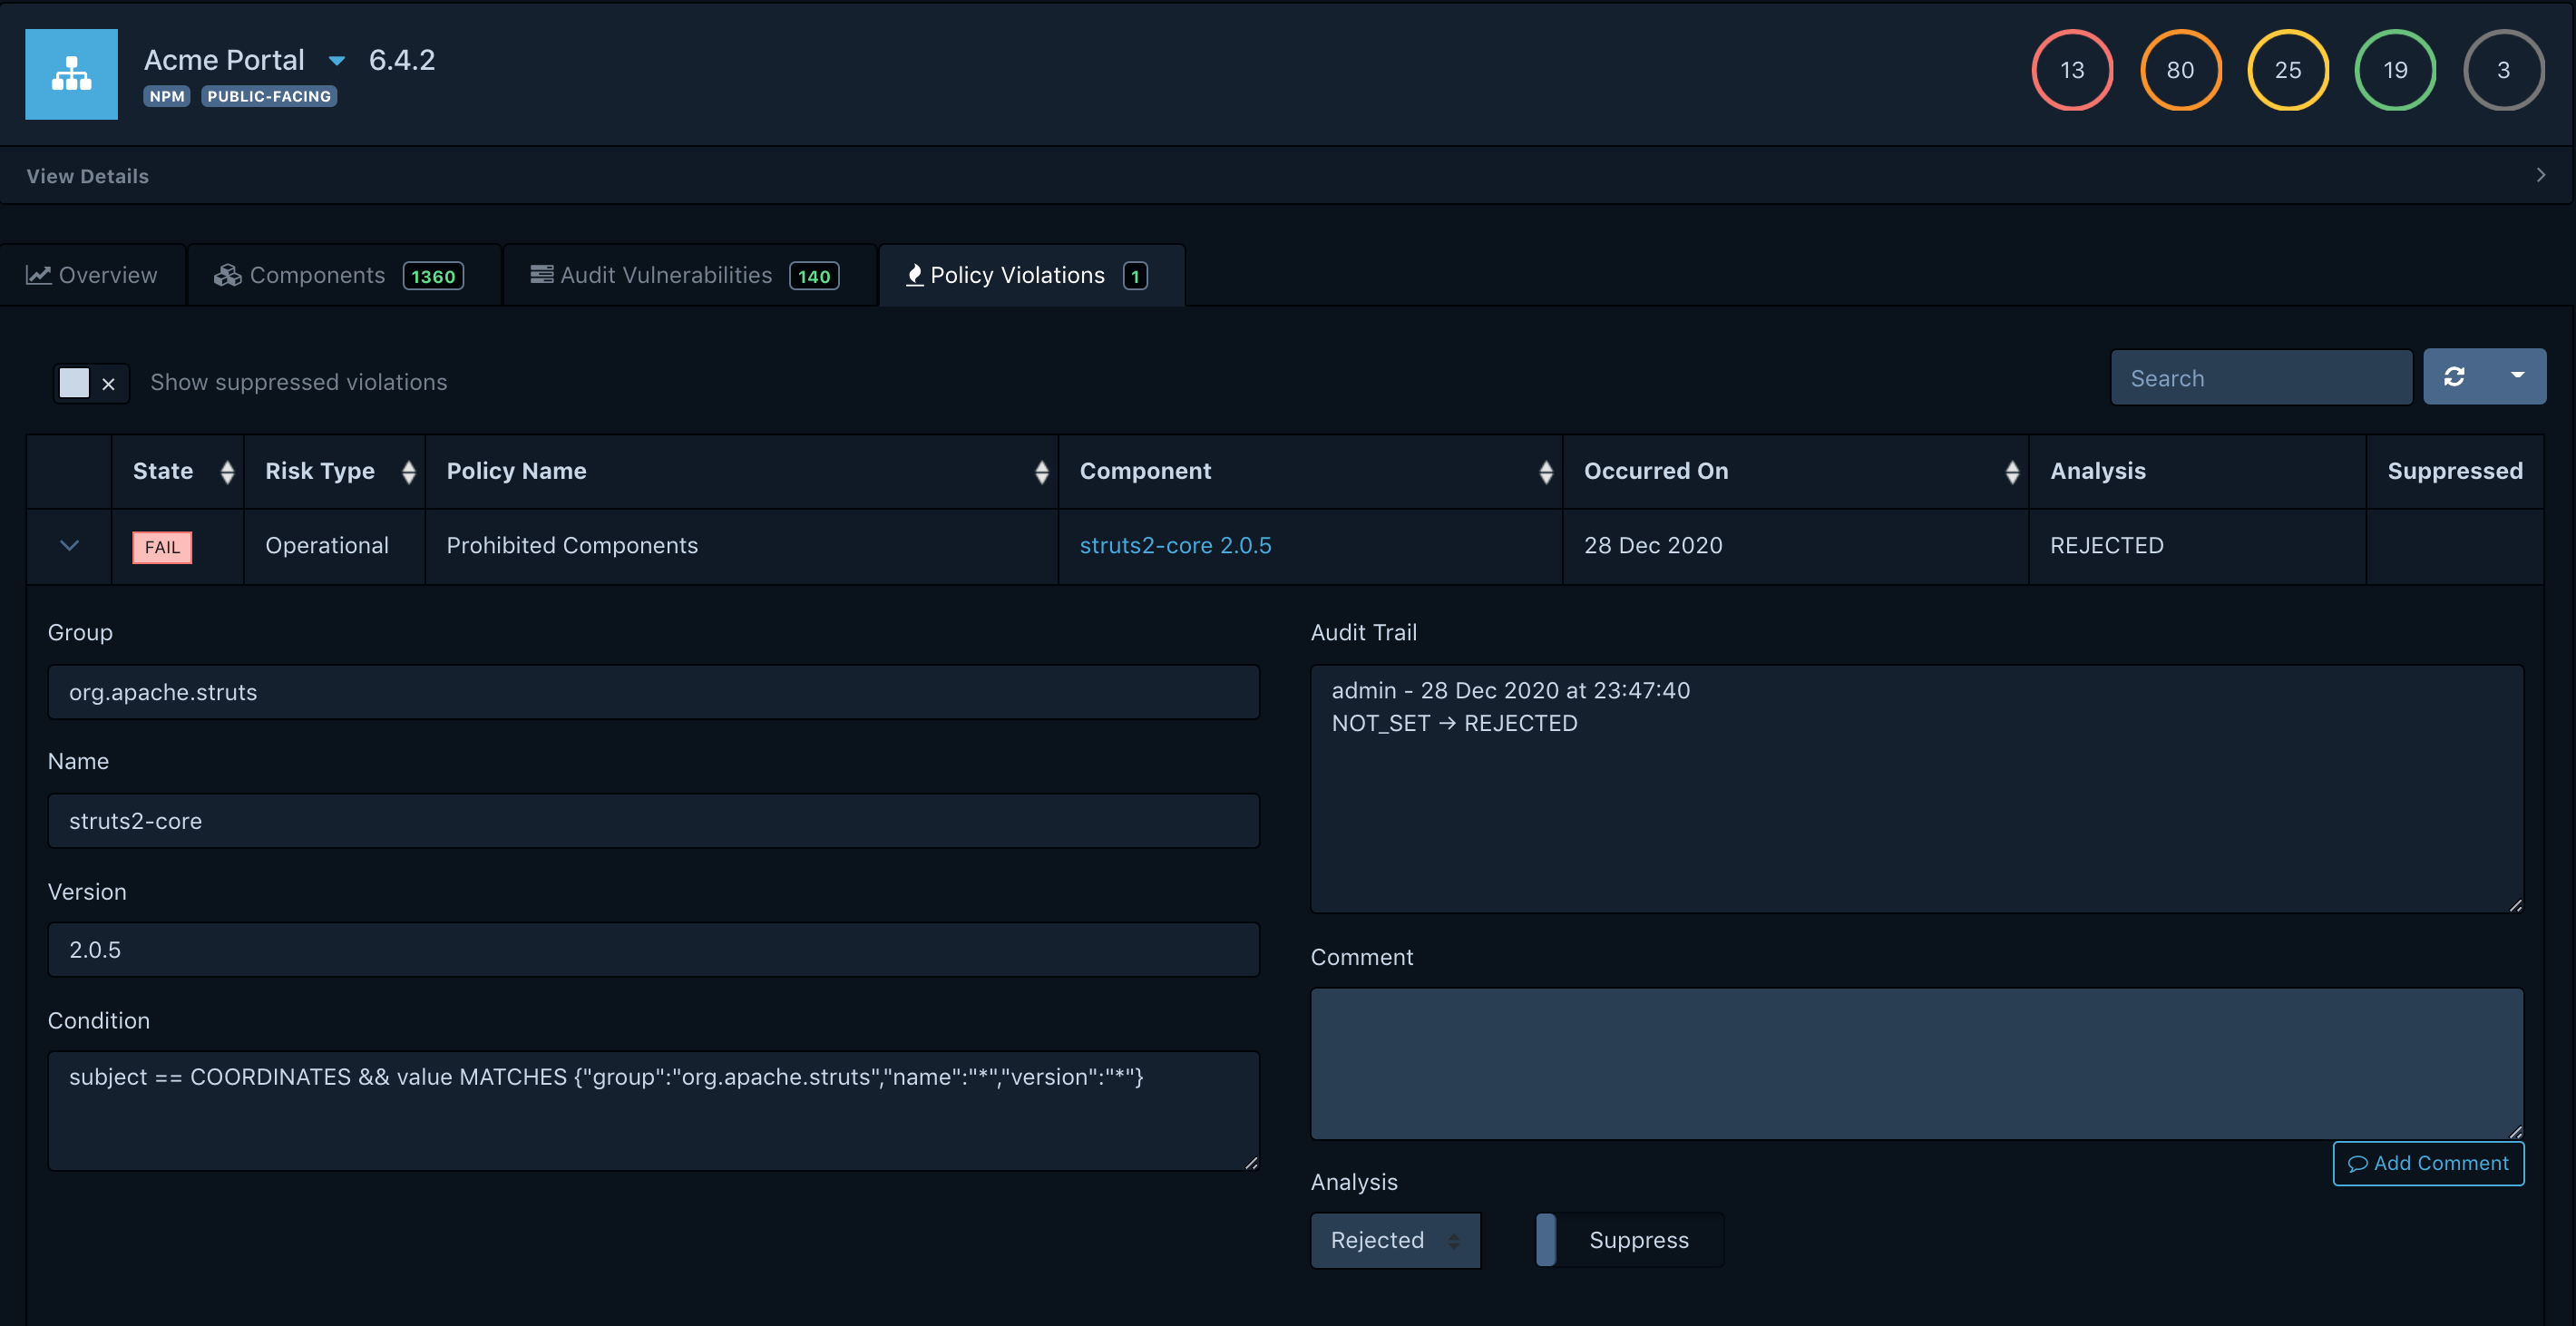Click the green severity circle showing 19
The image size is (2576, 1326).
tap(2395, 70)
